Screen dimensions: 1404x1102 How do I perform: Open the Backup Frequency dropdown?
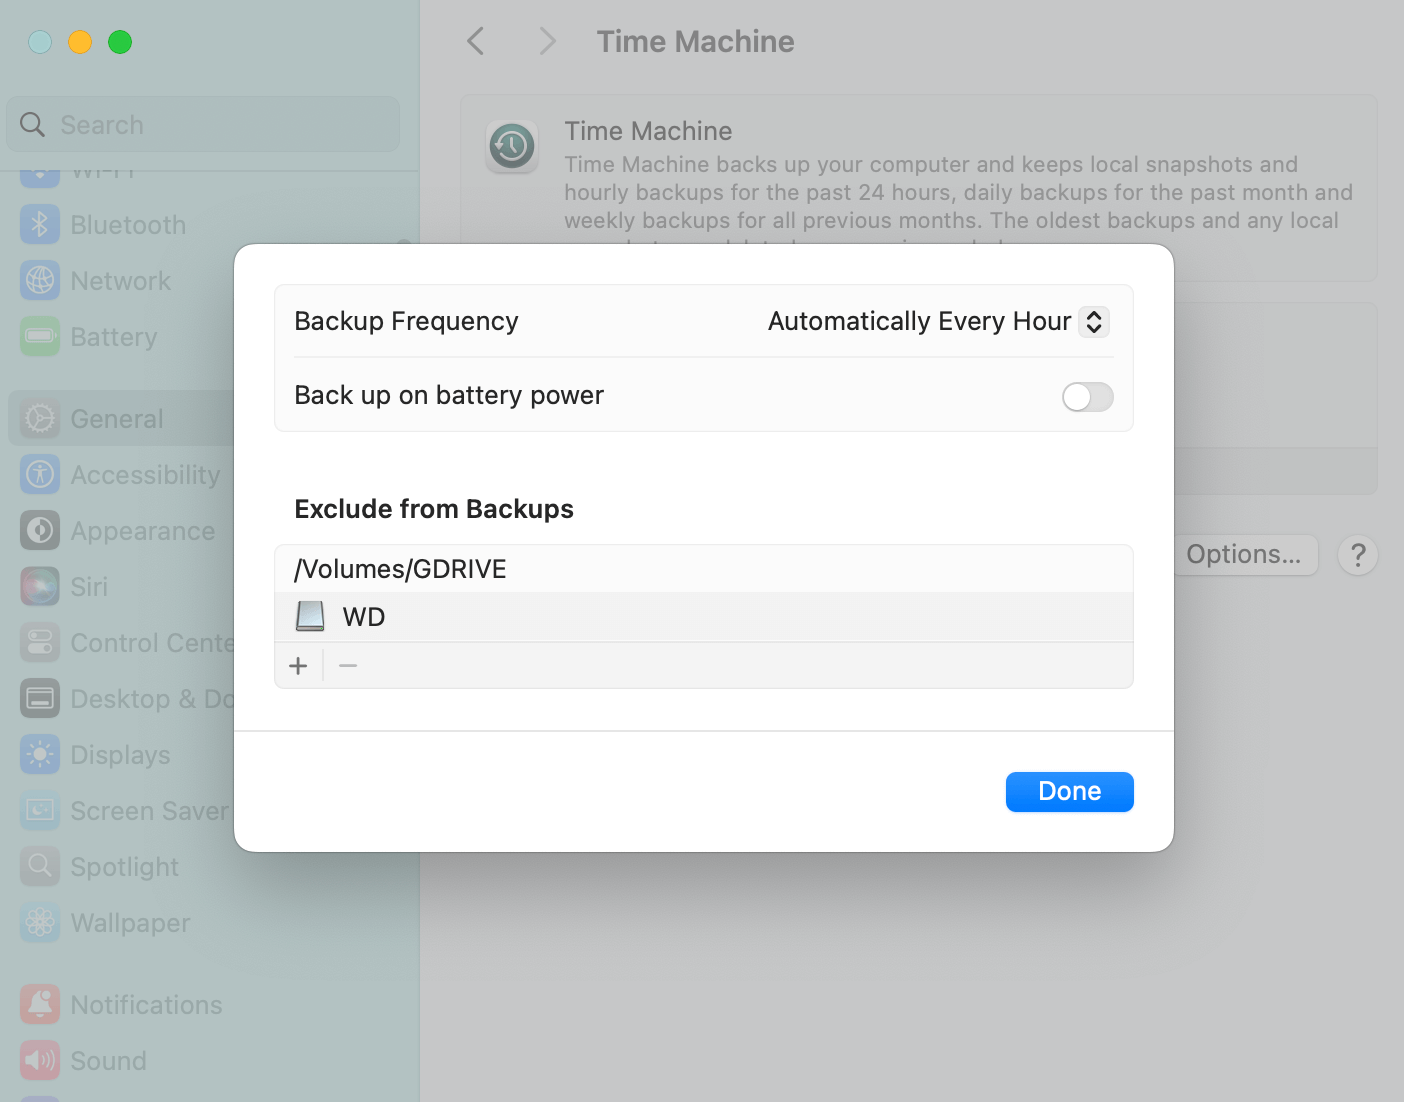click(x=1093, y=321)
